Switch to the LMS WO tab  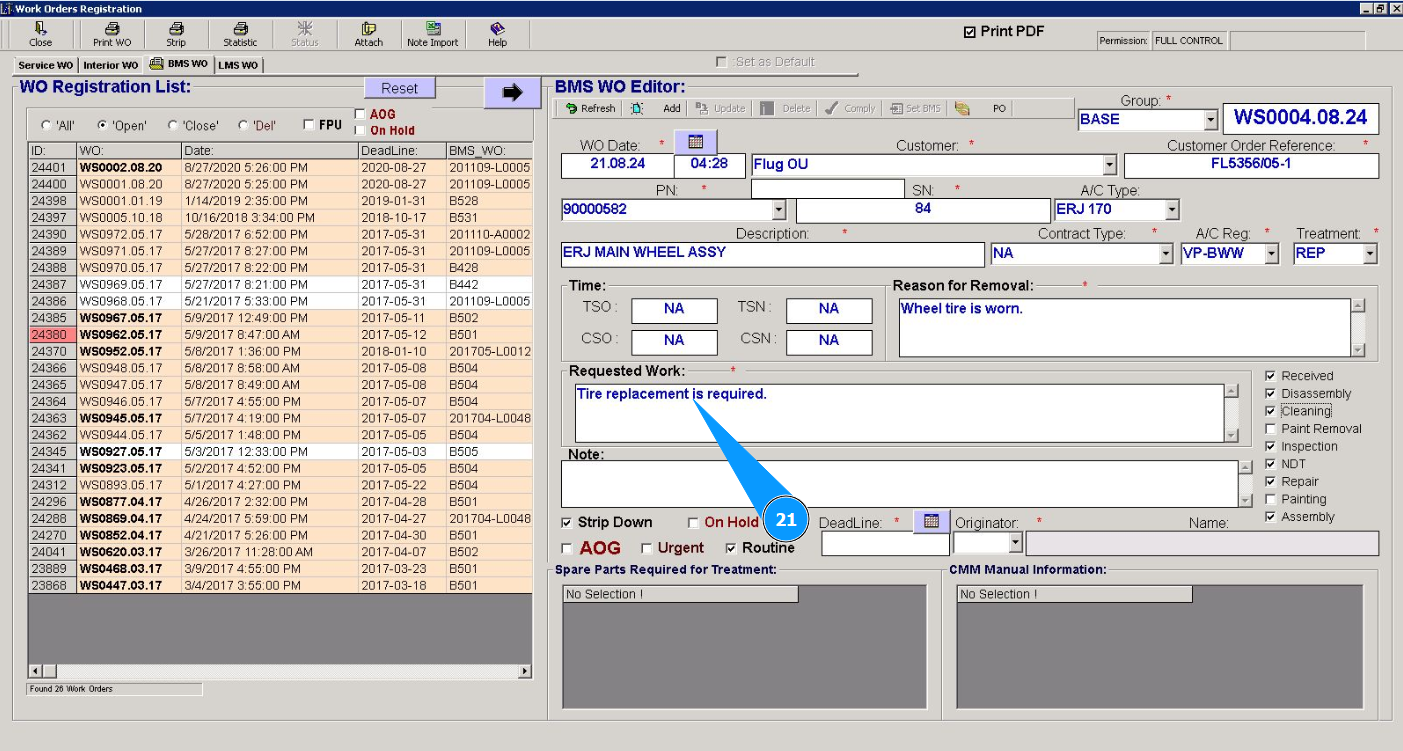(x=238, y=65)
